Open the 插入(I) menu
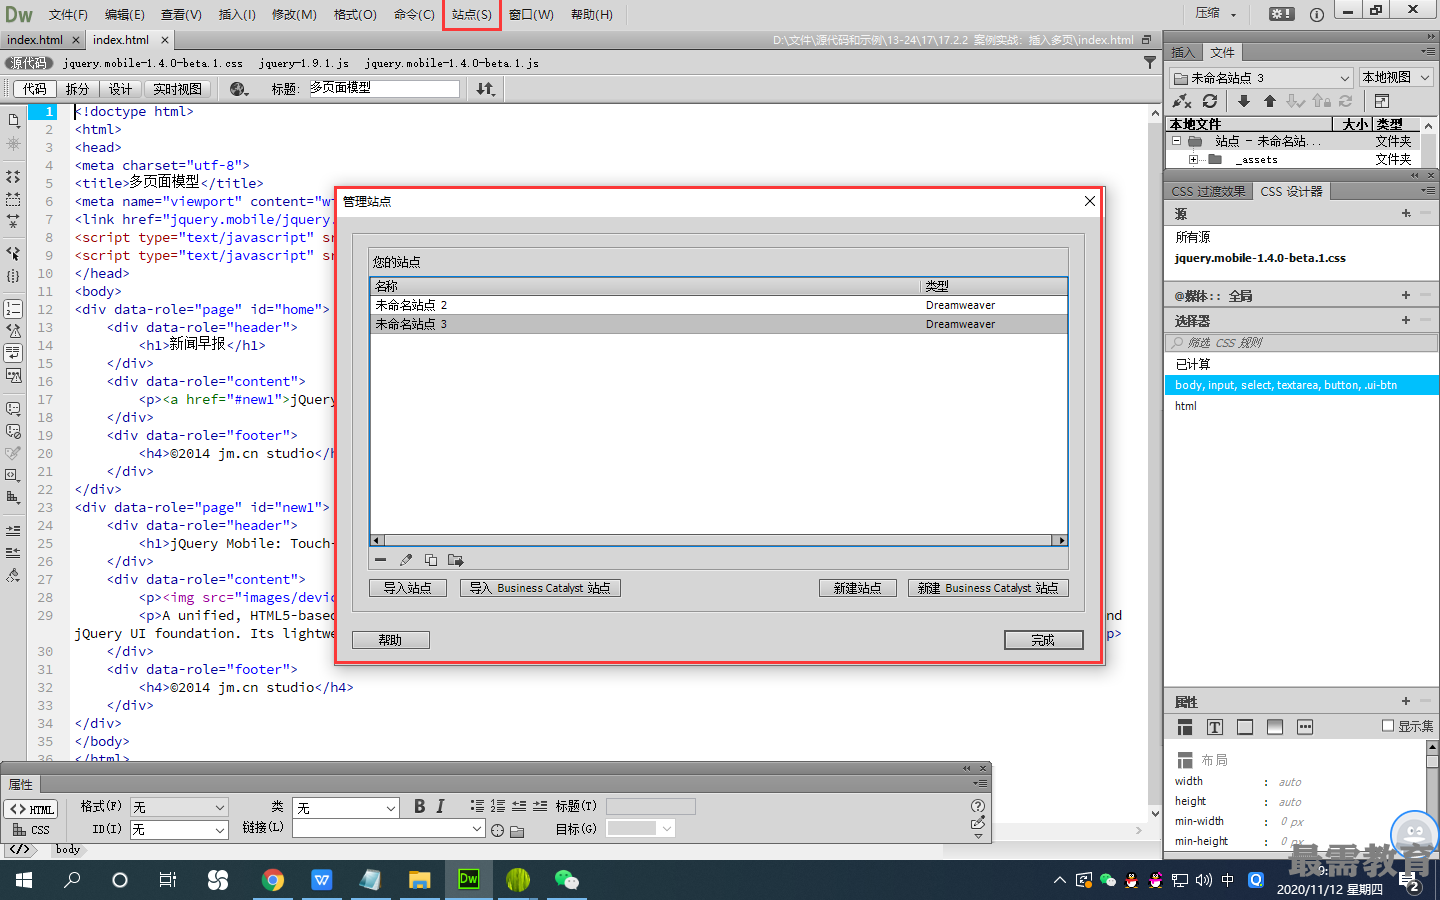Image resolution: width=1440 pixels, height=900 pixels. (237, 14)
